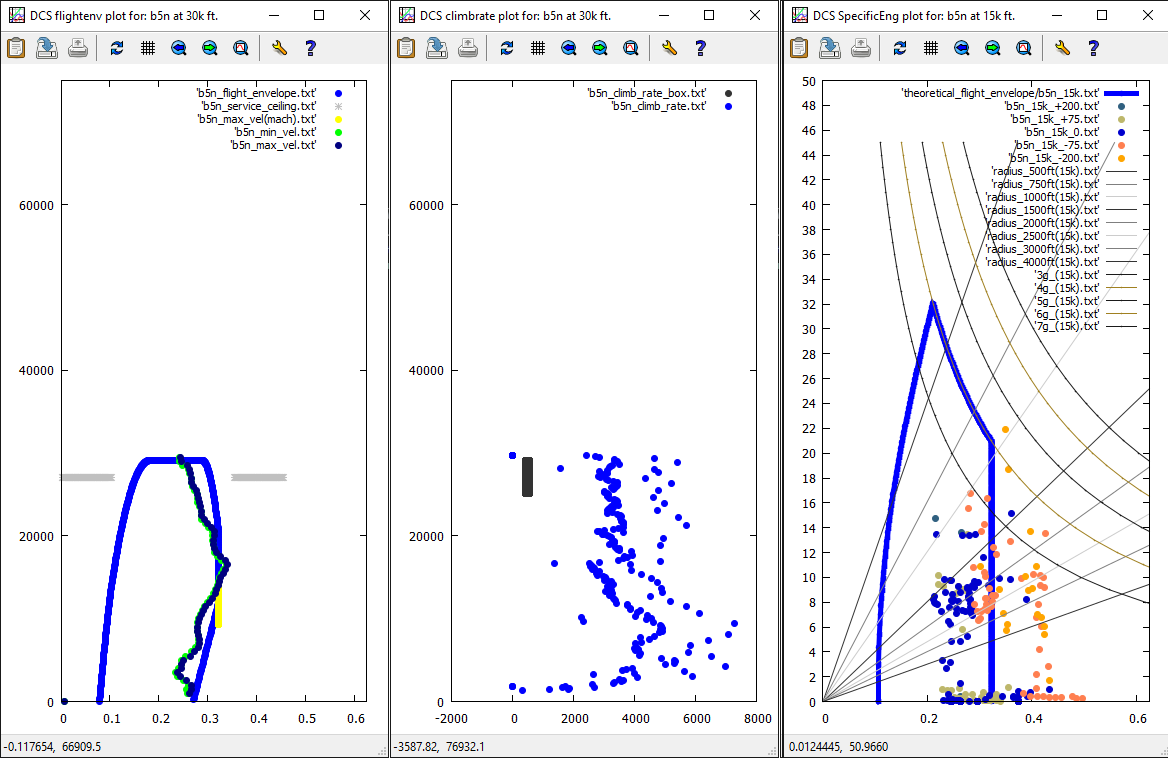Open help in the flightenv window

click(310, 47)
